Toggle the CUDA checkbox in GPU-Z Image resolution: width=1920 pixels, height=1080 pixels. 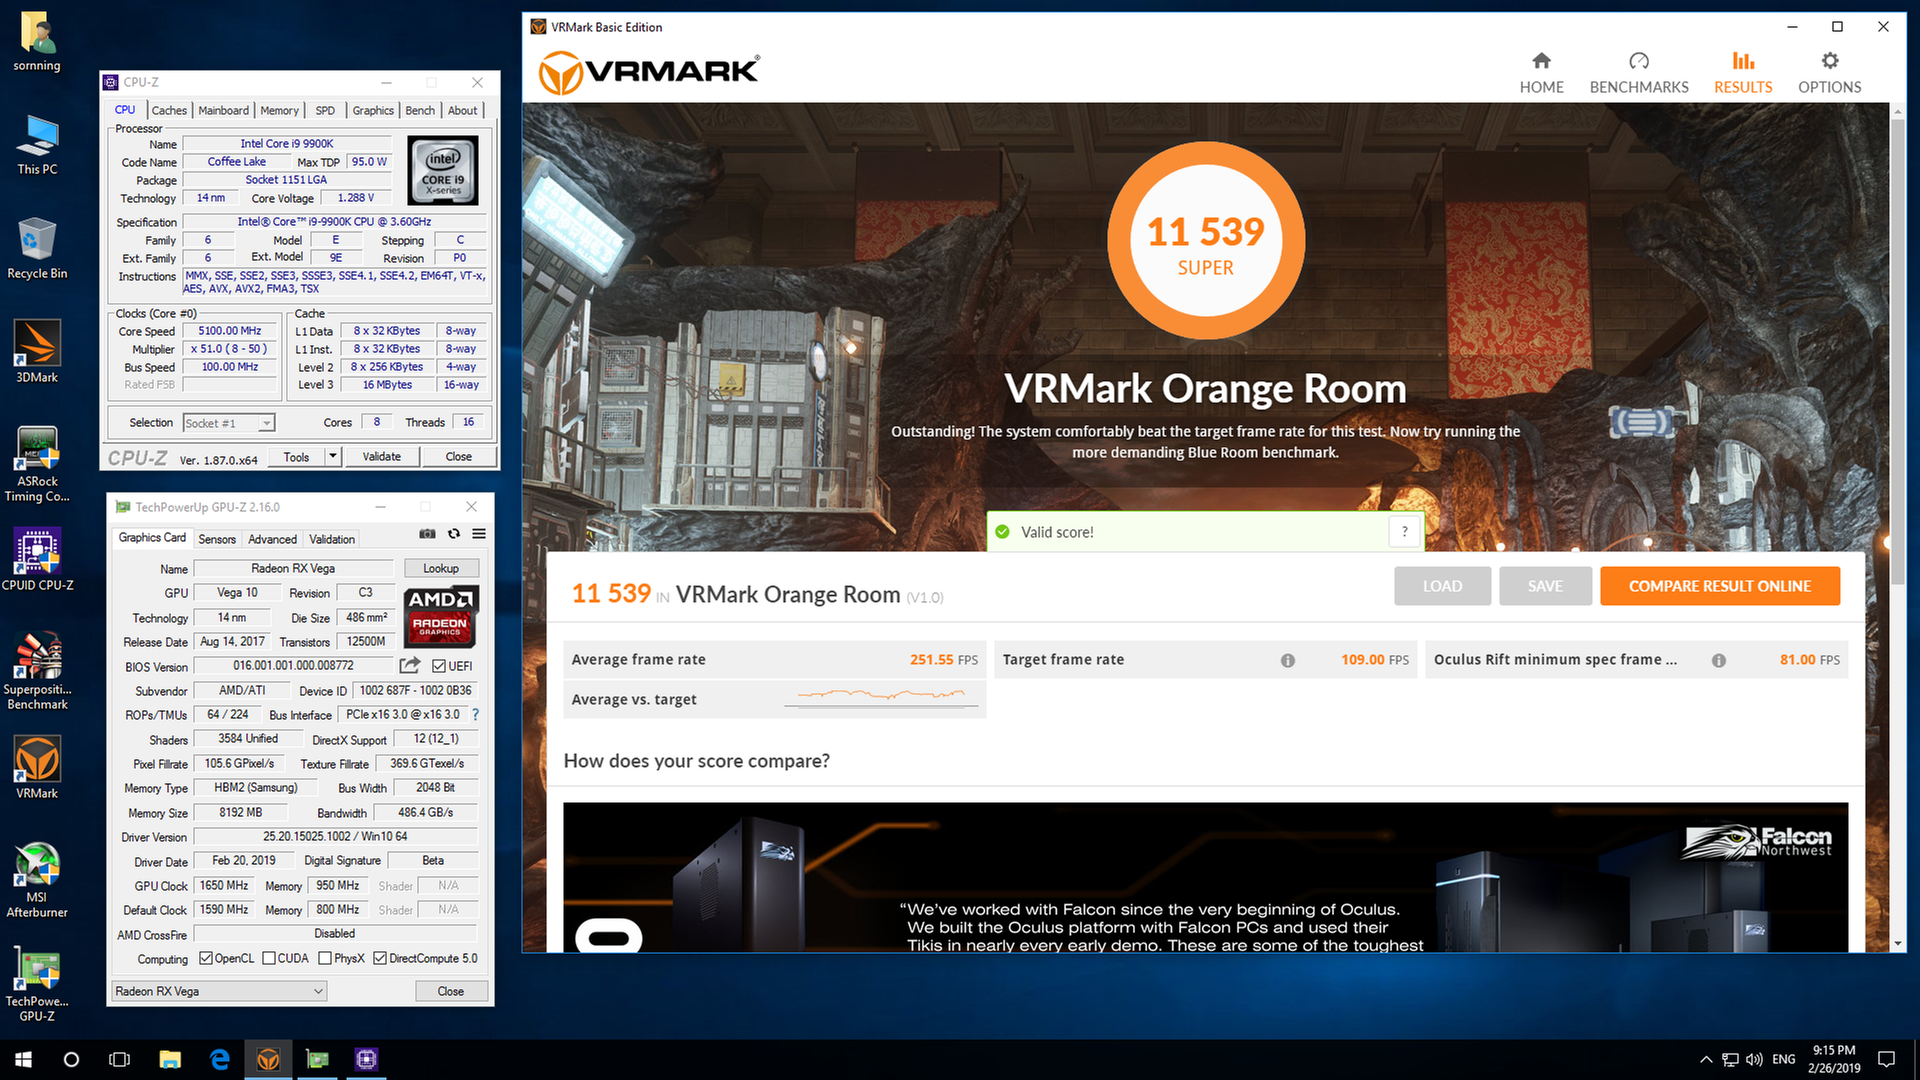(269, 958)
